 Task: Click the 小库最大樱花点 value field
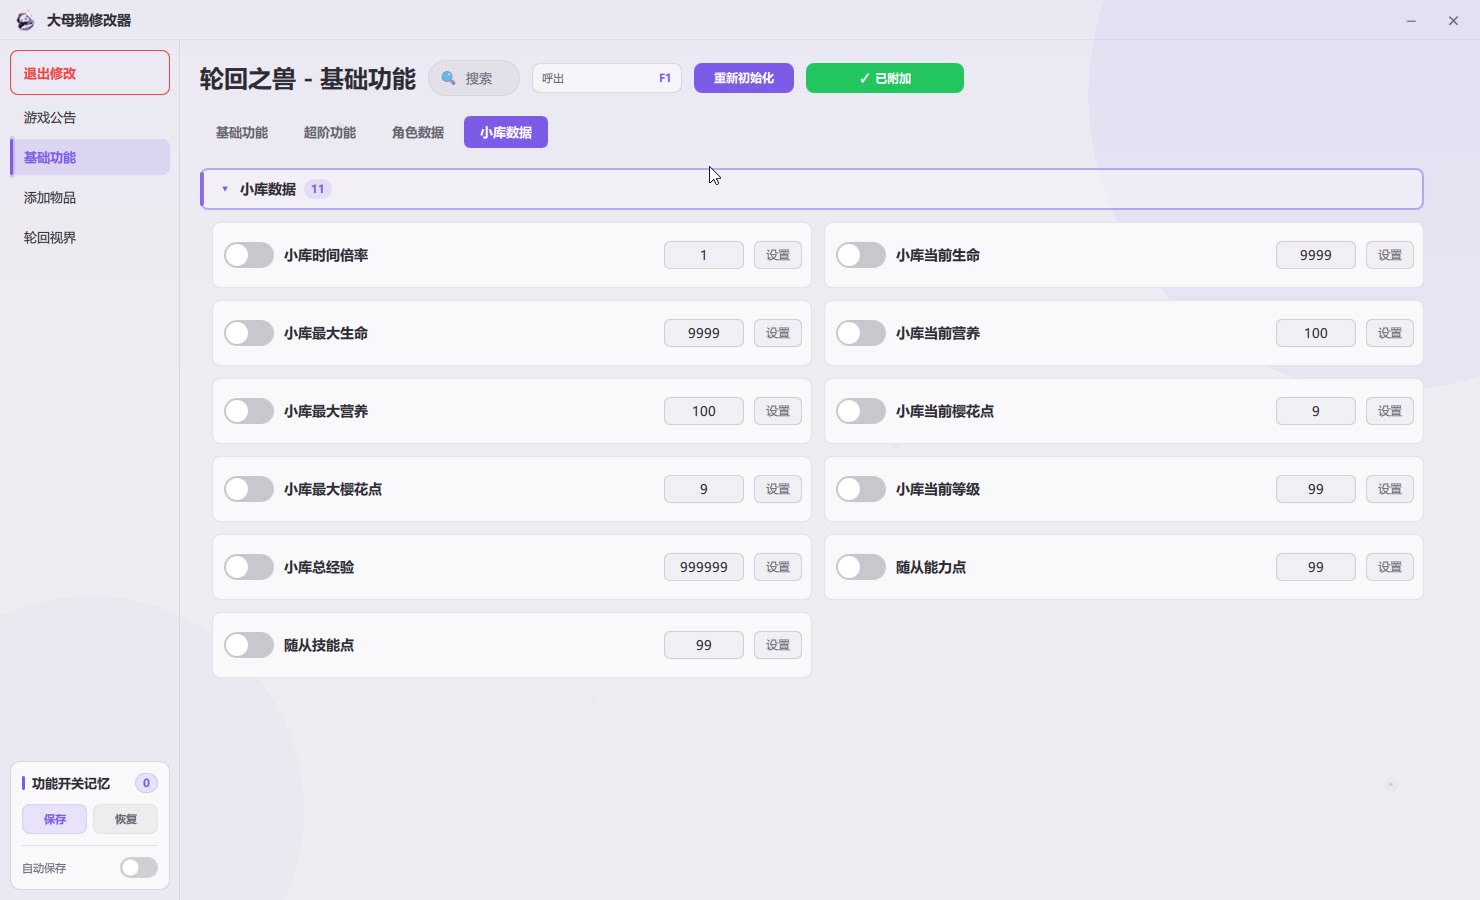point(704,489)
